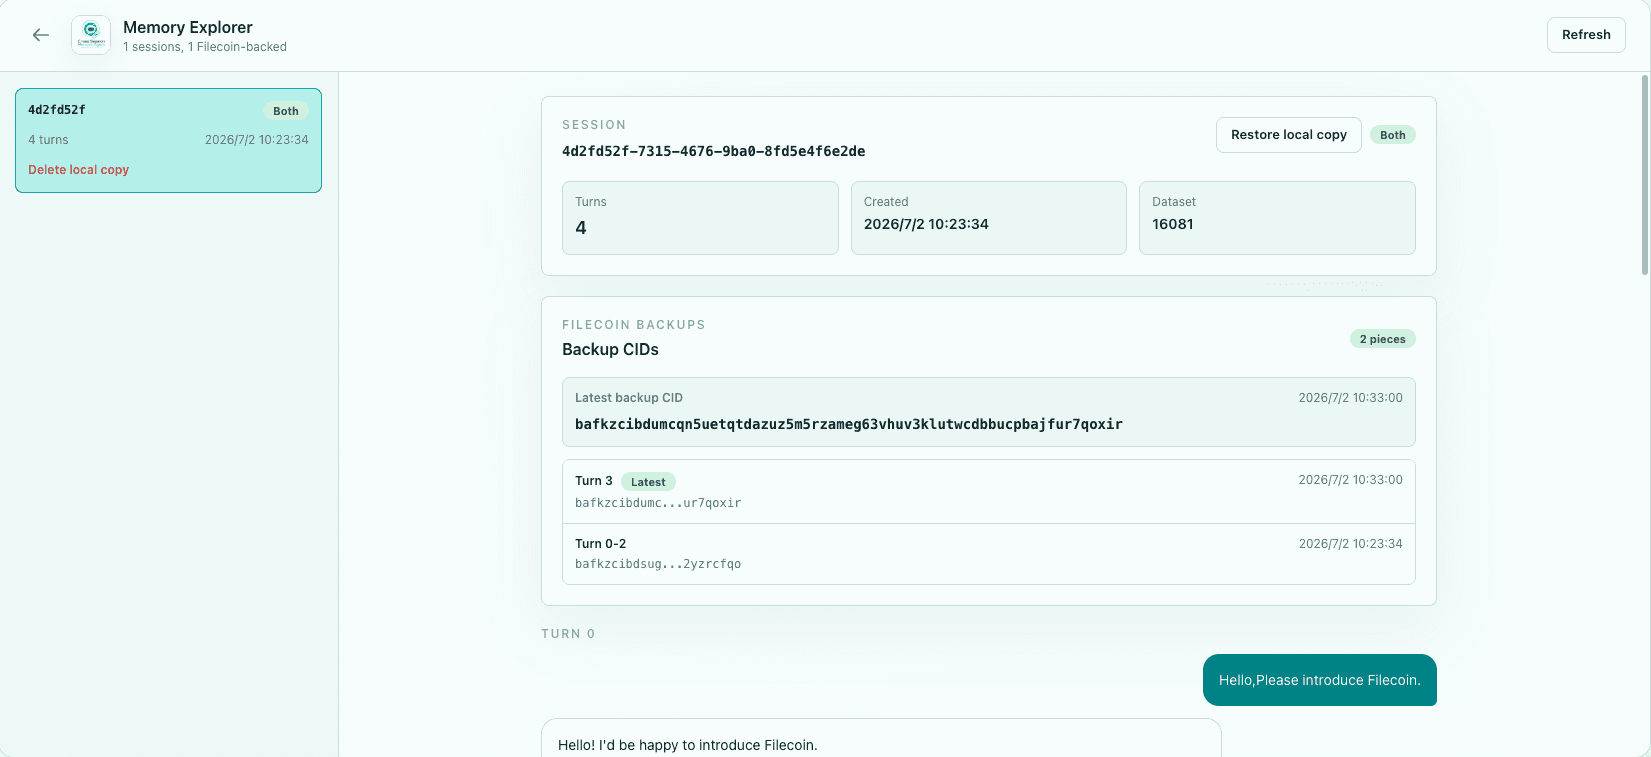This screenshot has width=1651, height=757.
Task: Click CID bafkzcibdumc...ur7qoxir
Action: point(658,503)
